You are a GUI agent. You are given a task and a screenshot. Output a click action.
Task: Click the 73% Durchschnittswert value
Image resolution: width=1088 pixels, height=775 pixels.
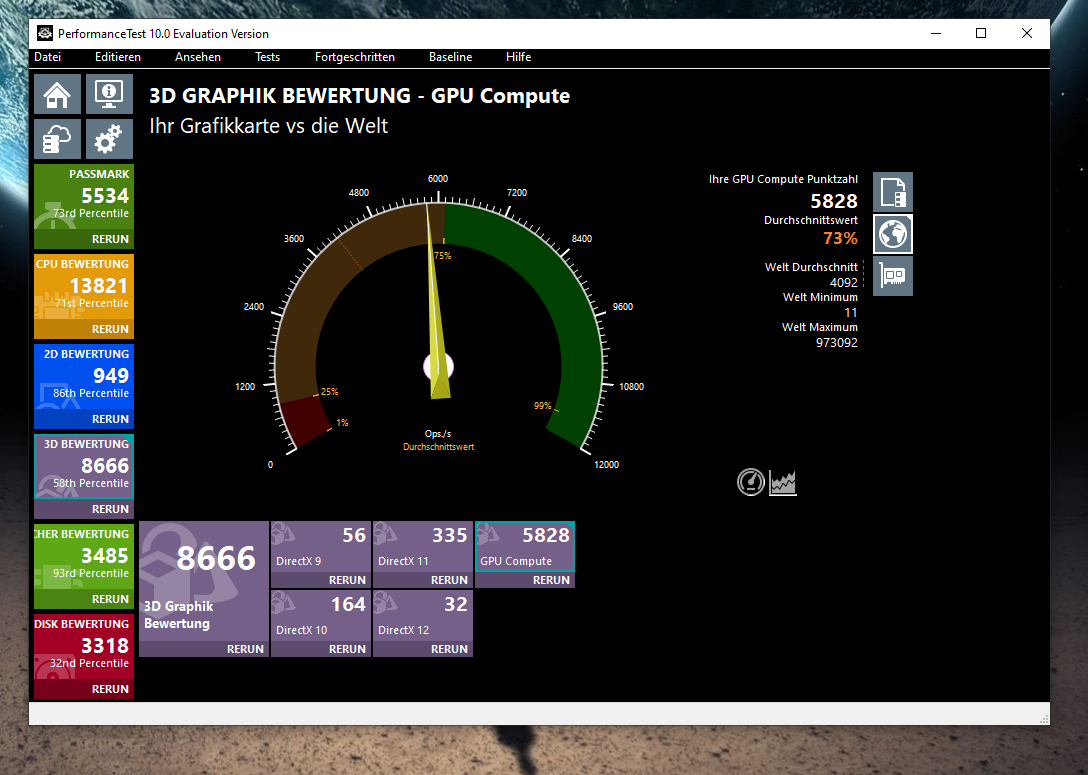point(840,238)
